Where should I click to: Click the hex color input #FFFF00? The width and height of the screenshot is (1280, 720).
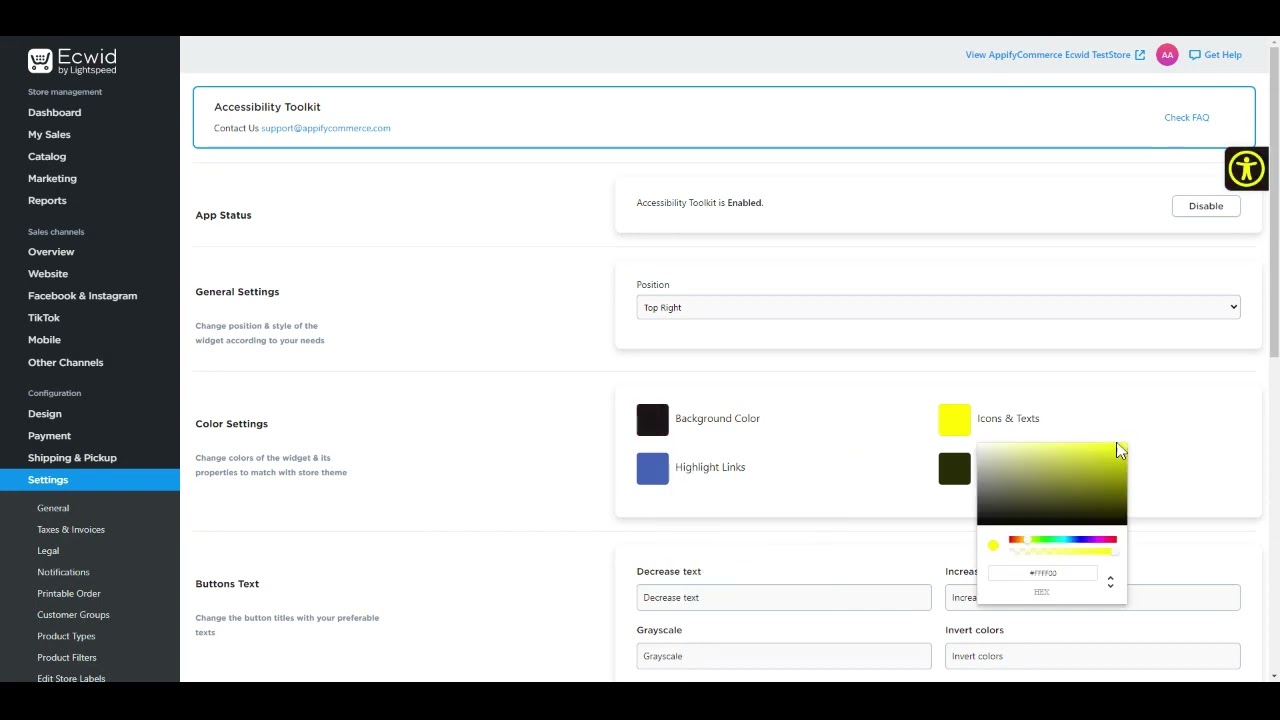pos(1043,573)
